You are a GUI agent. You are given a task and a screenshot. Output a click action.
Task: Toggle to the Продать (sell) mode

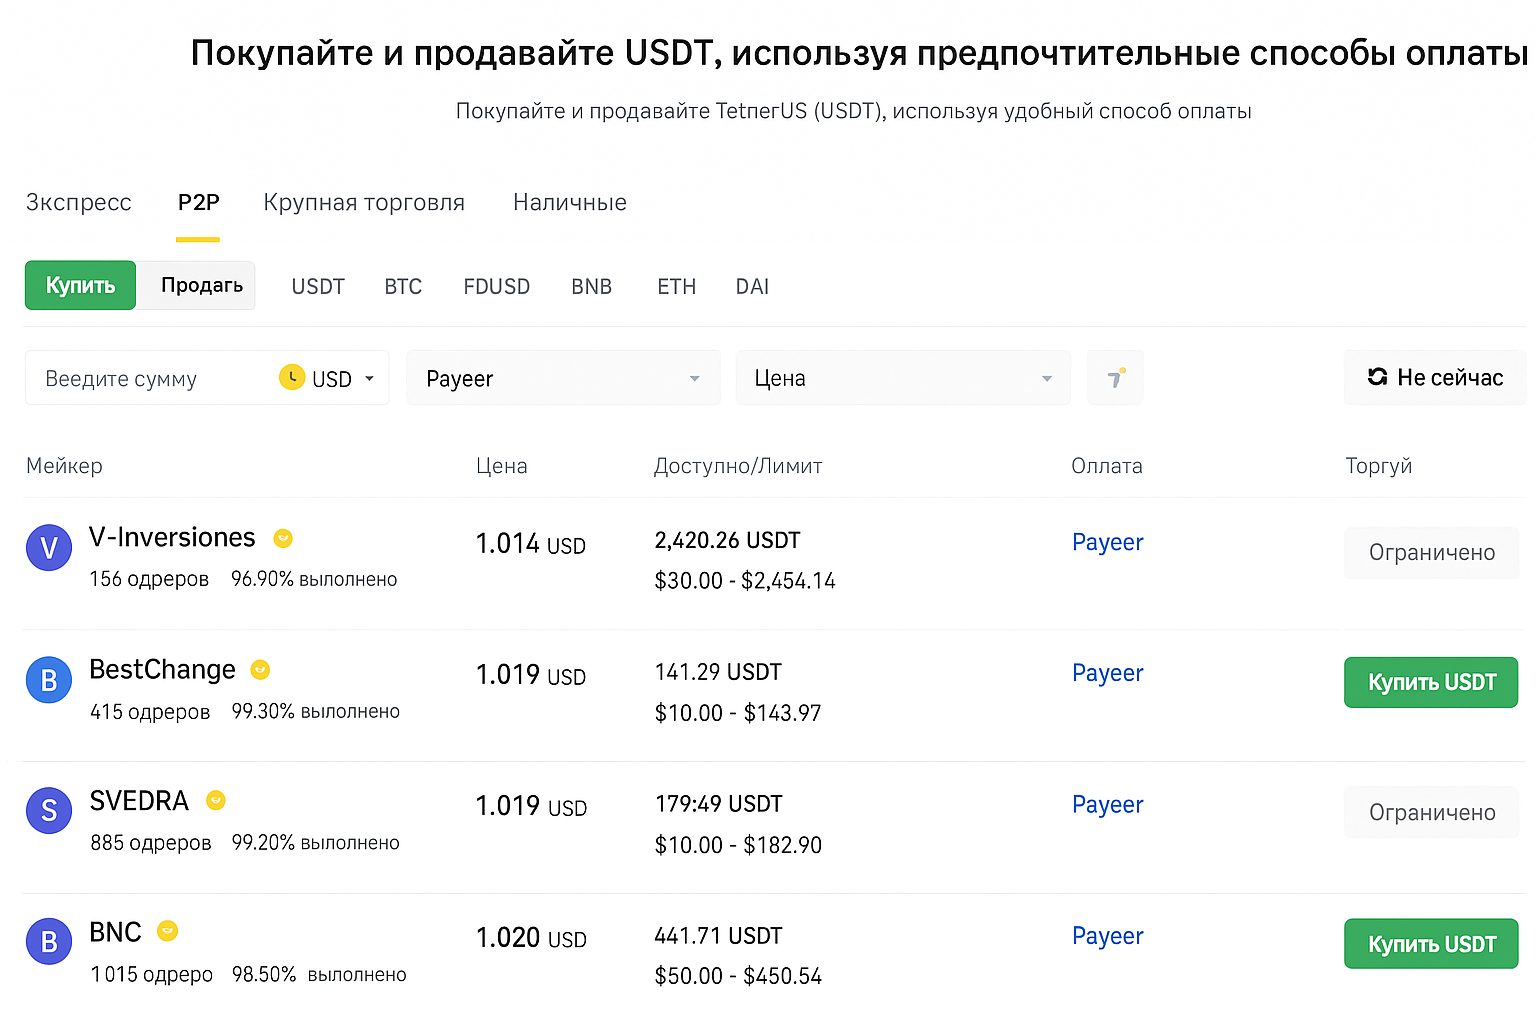pos(201,286)
